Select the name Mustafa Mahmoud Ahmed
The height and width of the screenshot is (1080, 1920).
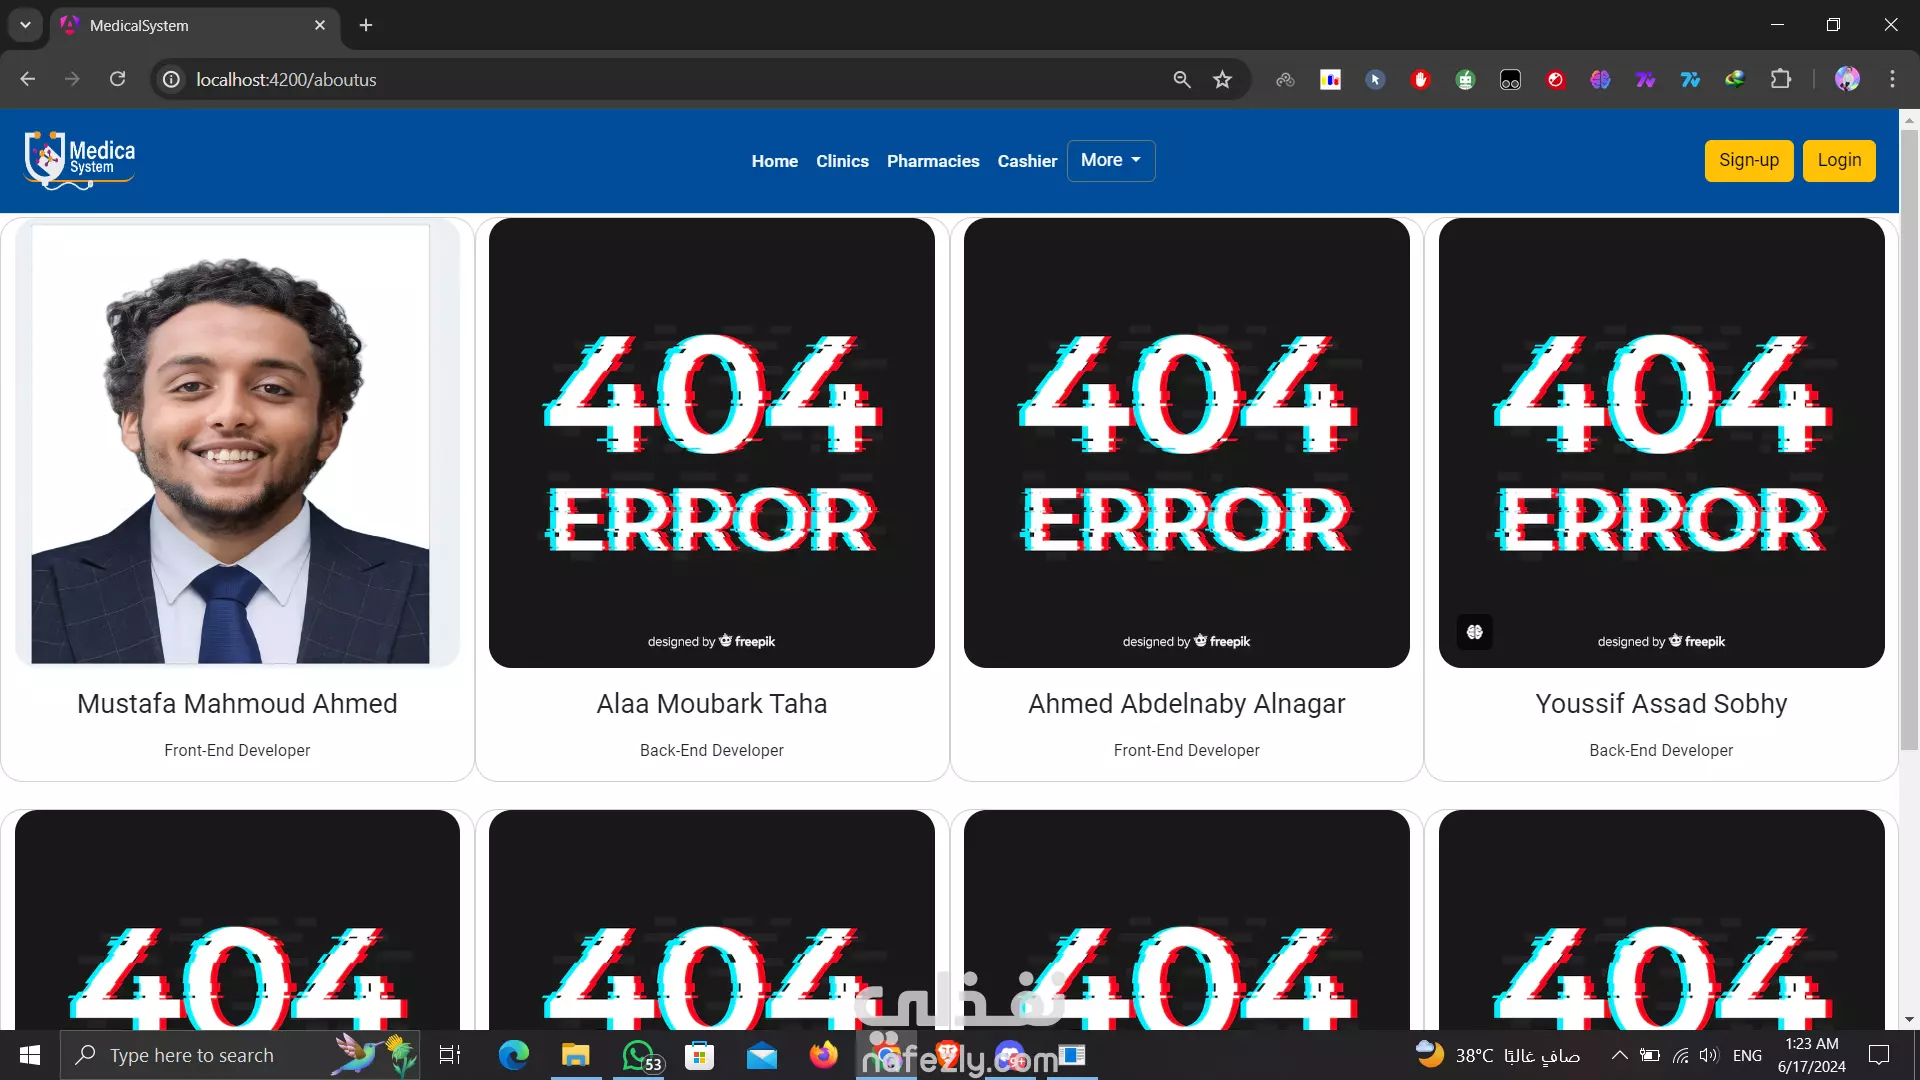pyautogui.click(x=237, y=704)
